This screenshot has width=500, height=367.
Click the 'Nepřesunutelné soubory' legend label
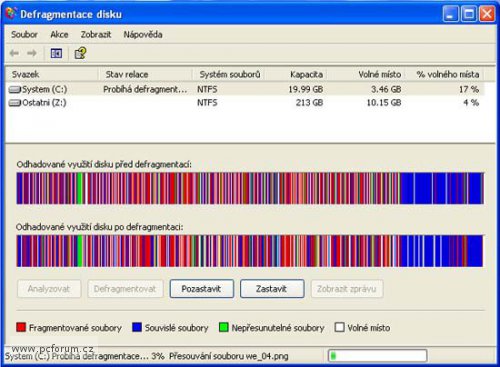[x=278, y=328]
